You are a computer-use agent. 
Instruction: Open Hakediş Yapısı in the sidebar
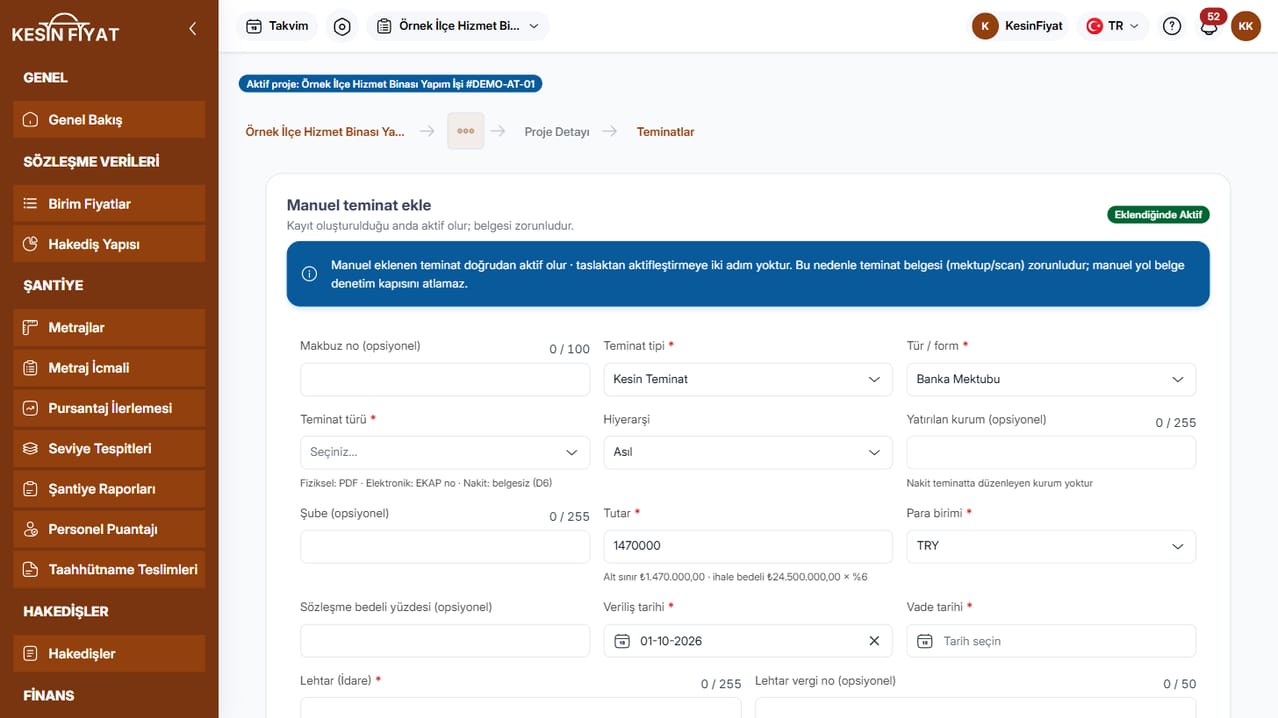point(109,244)
